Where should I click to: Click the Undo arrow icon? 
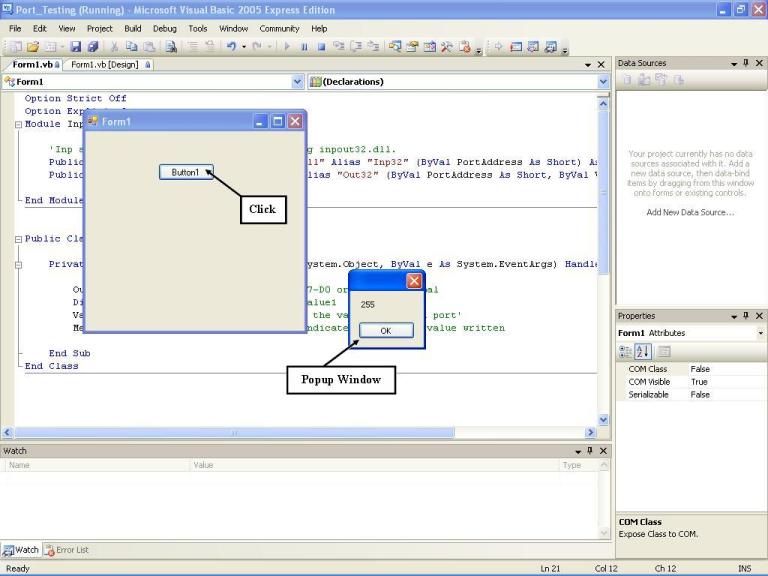click(231, 47)
